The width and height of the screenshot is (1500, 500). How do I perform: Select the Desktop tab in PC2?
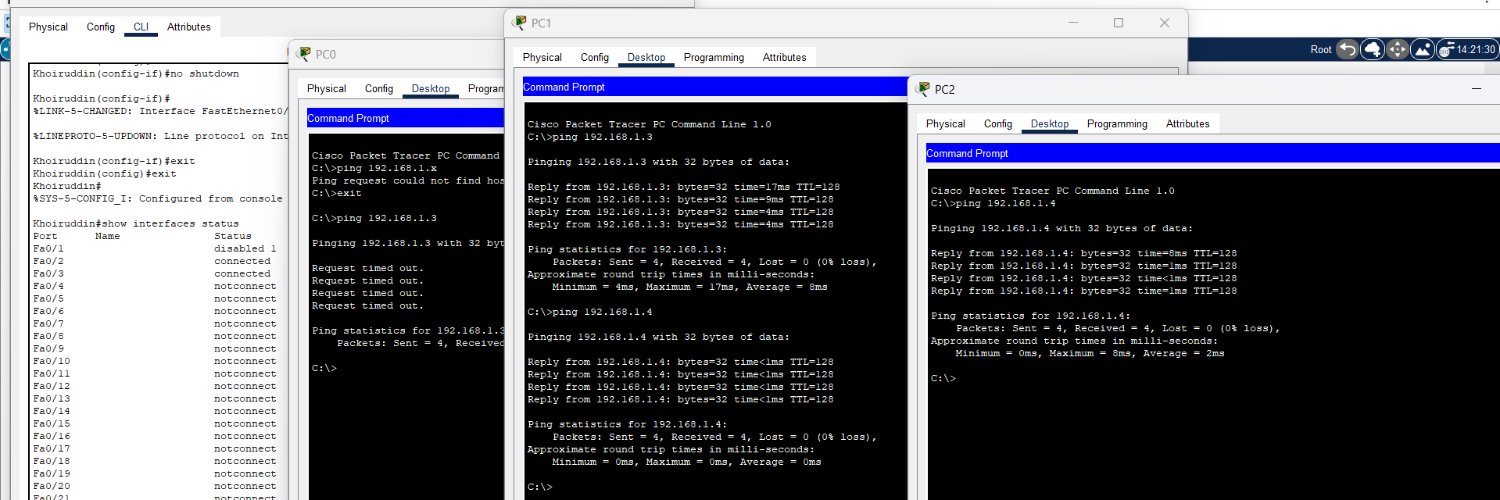tap(1050, 124)
